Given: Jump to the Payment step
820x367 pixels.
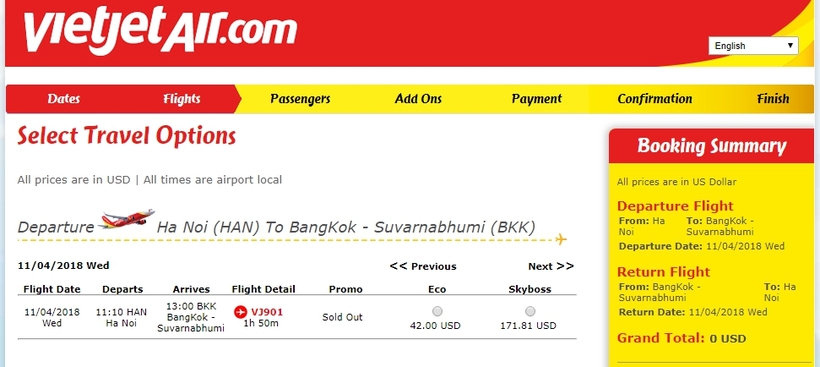Looking at the screenshot, I should coord(537,99).
